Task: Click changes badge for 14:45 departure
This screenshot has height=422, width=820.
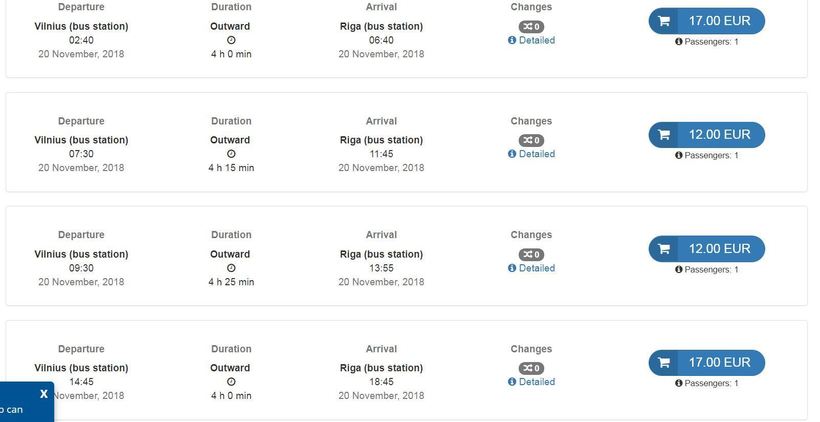Action: coord(531,368)
